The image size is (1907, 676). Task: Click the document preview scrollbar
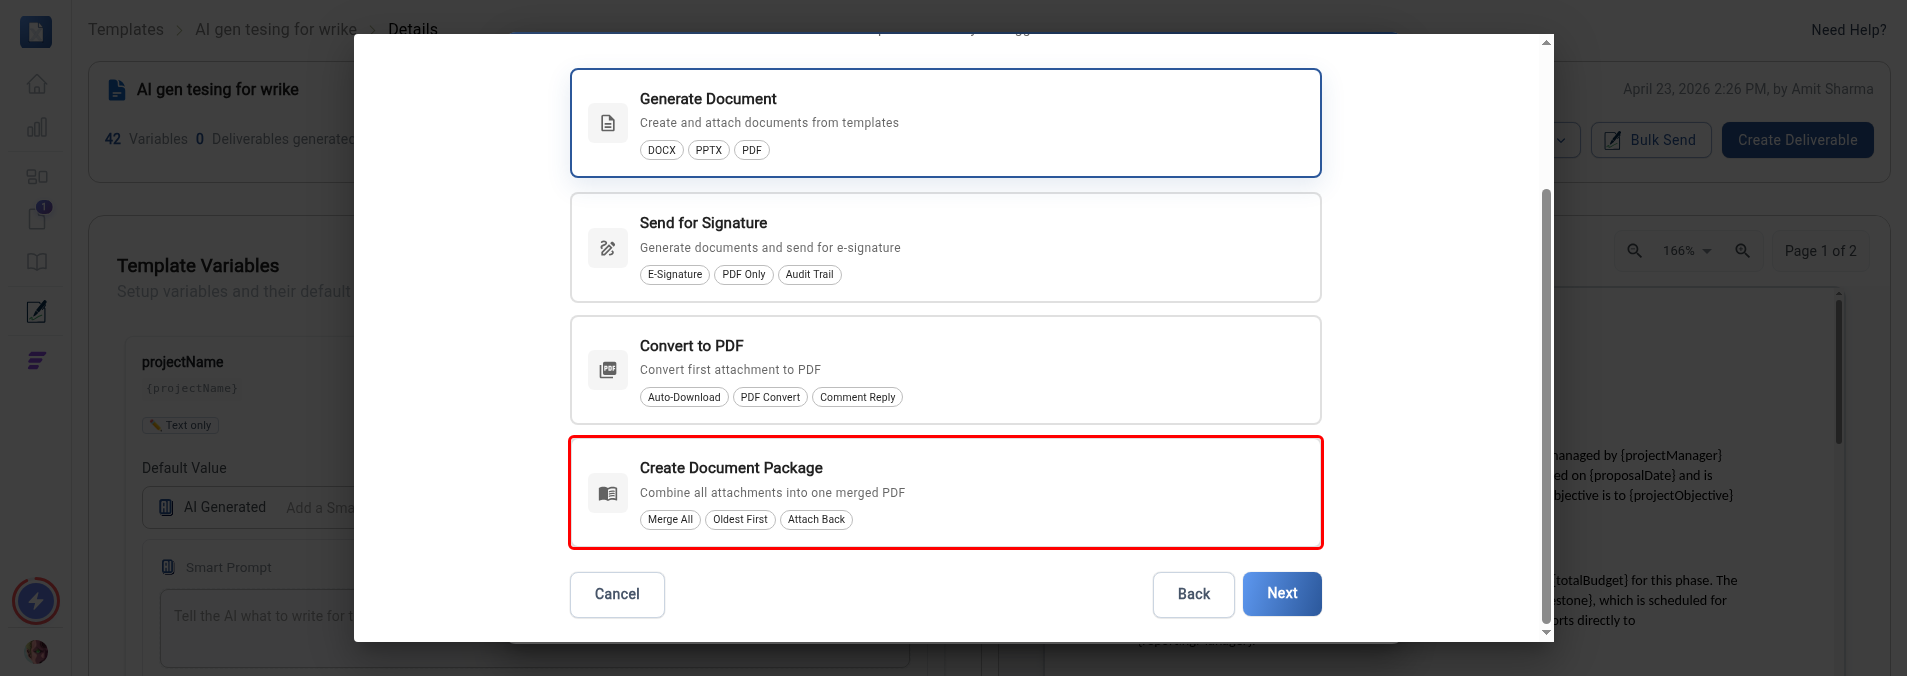(1839, 370)
